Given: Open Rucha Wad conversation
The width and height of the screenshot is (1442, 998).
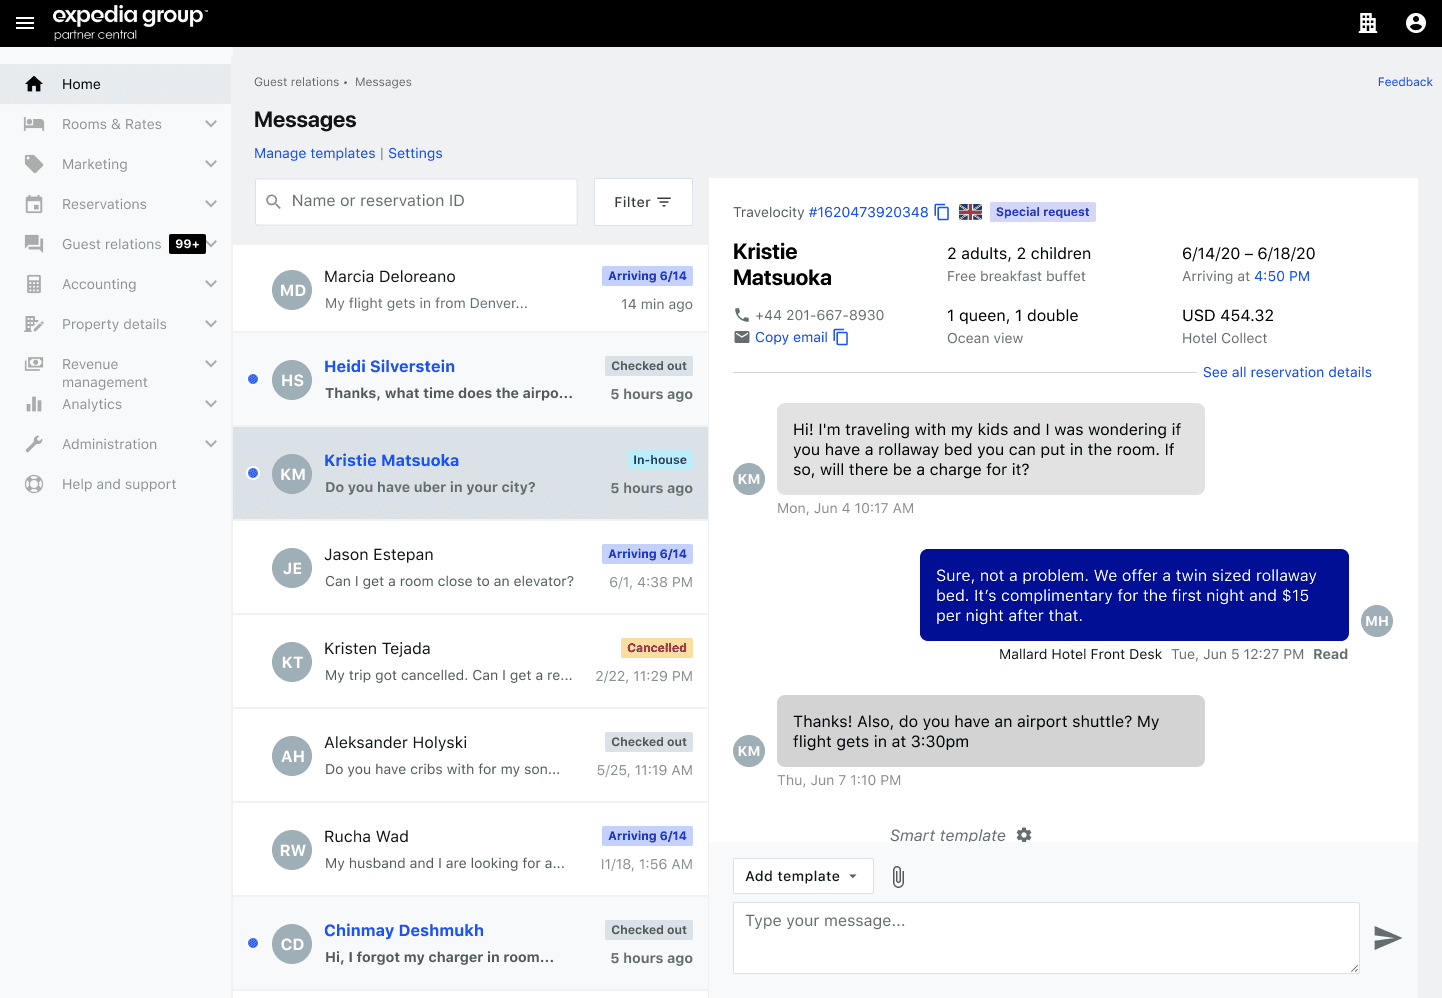Looking at the screenshot, I should pos(470,850).
